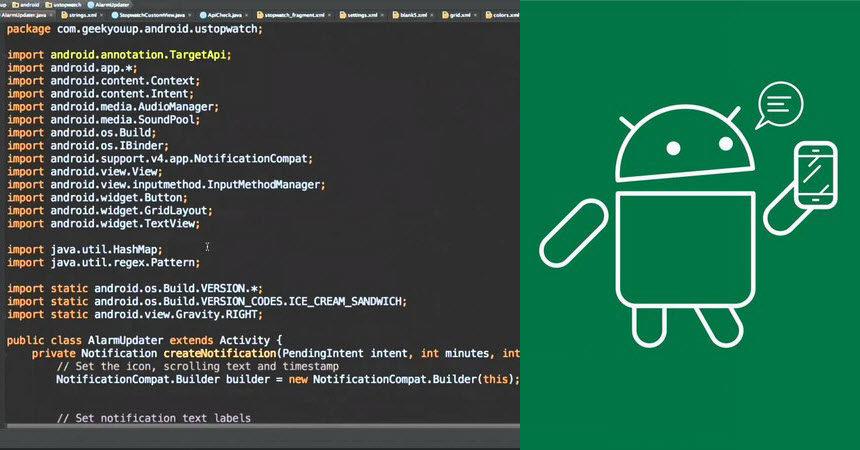Click the android.media.SoundPool import
860x450 pixels.
pos(103,120)
